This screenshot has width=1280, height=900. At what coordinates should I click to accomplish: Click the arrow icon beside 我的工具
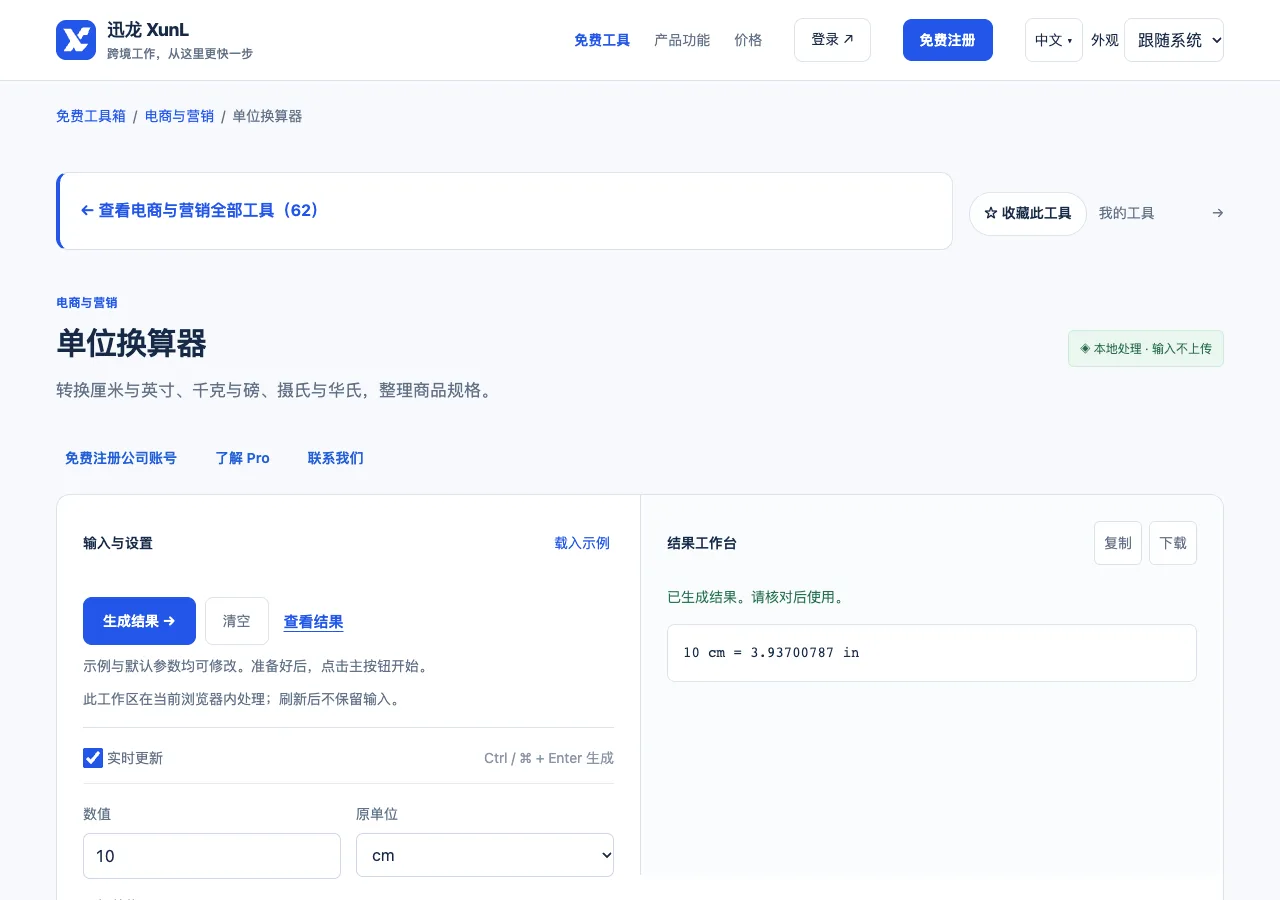tap(1217, 213)
